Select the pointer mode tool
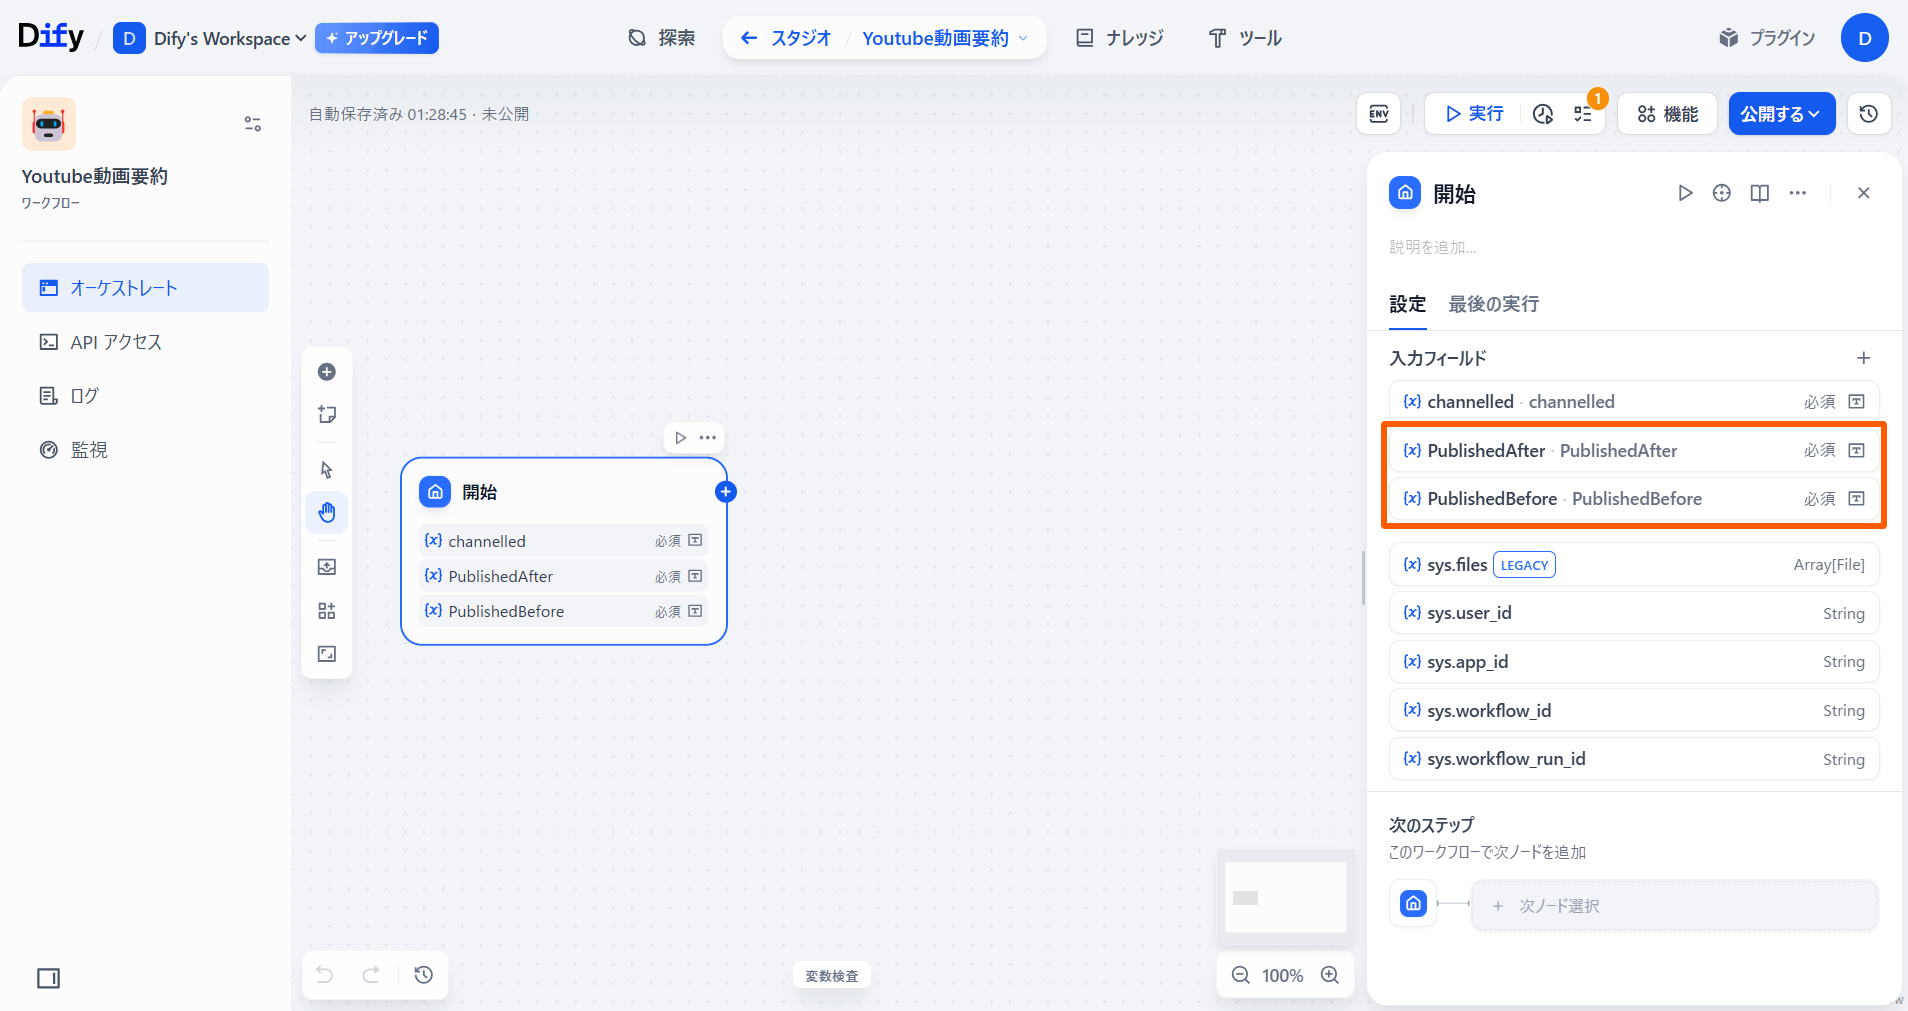 [327, 470]
